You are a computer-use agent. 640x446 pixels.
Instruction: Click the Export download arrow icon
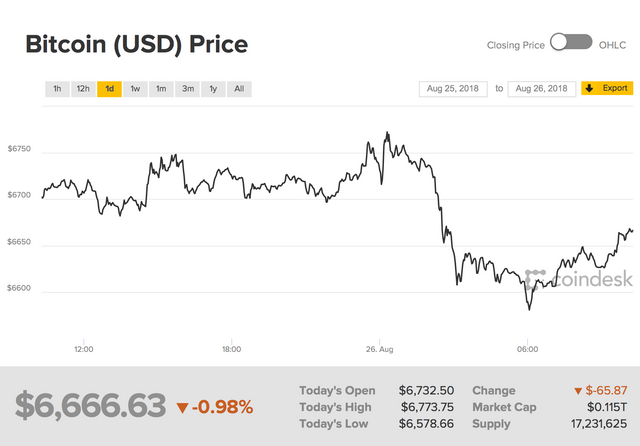[x=589, y=88]
